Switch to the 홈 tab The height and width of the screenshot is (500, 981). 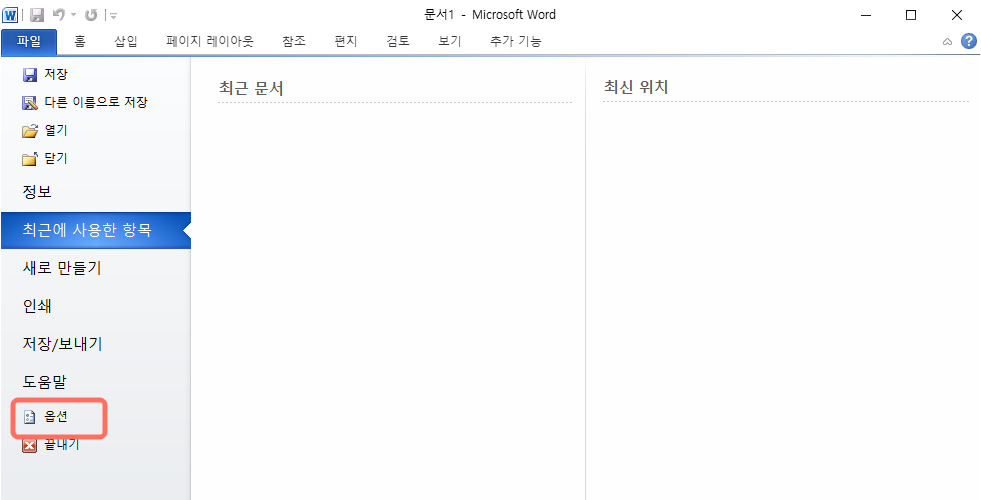pos(80,42)
